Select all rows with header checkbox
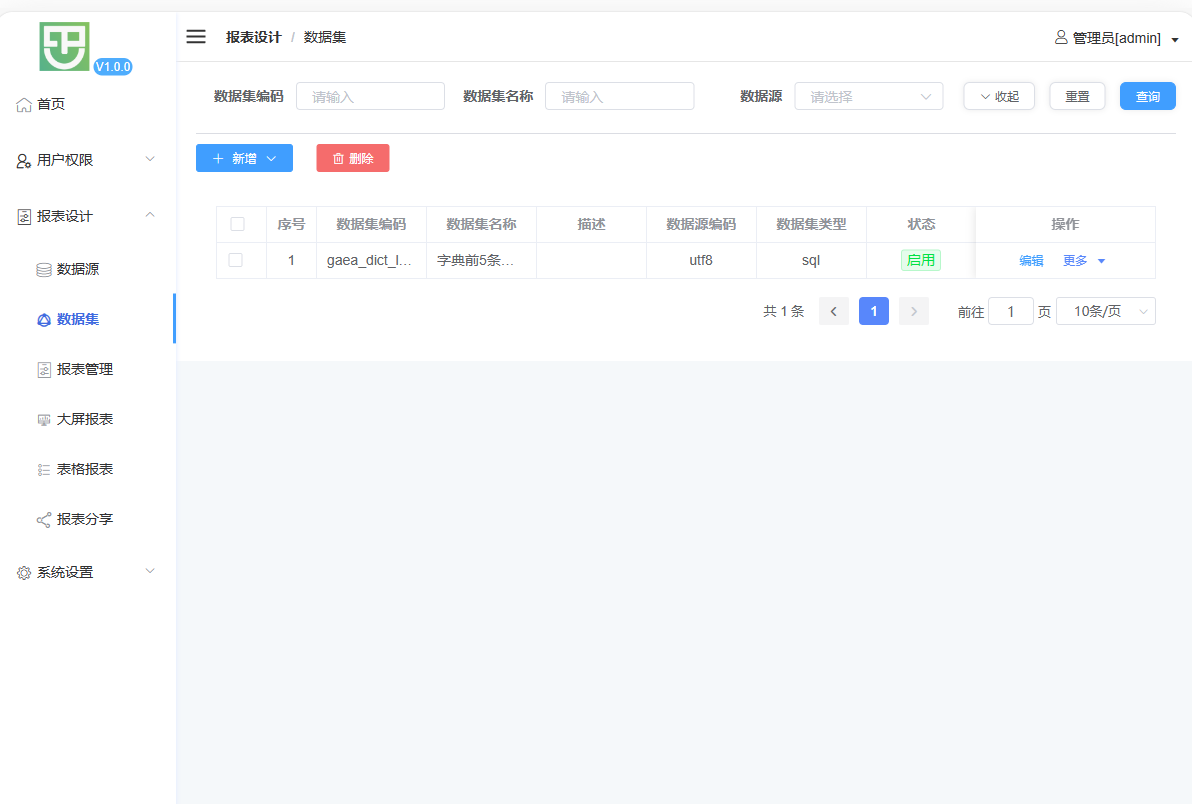This screenshot has height=804, width=1192. tap(237, 224)
